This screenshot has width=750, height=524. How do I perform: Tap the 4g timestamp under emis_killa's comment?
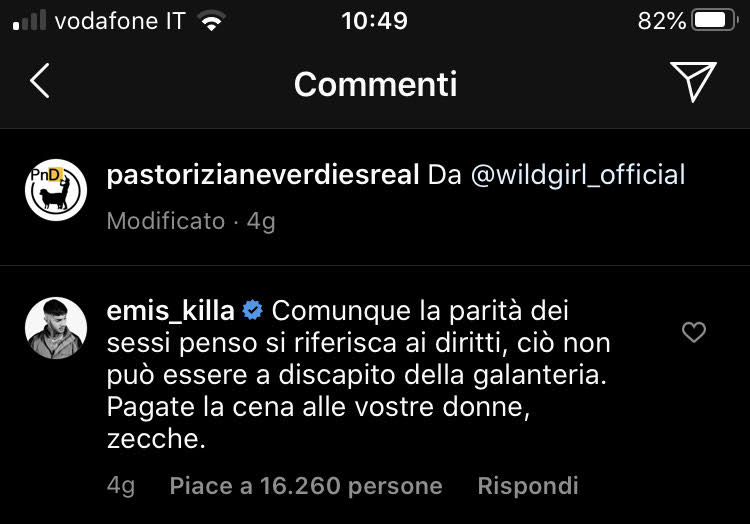coord(121,486)
